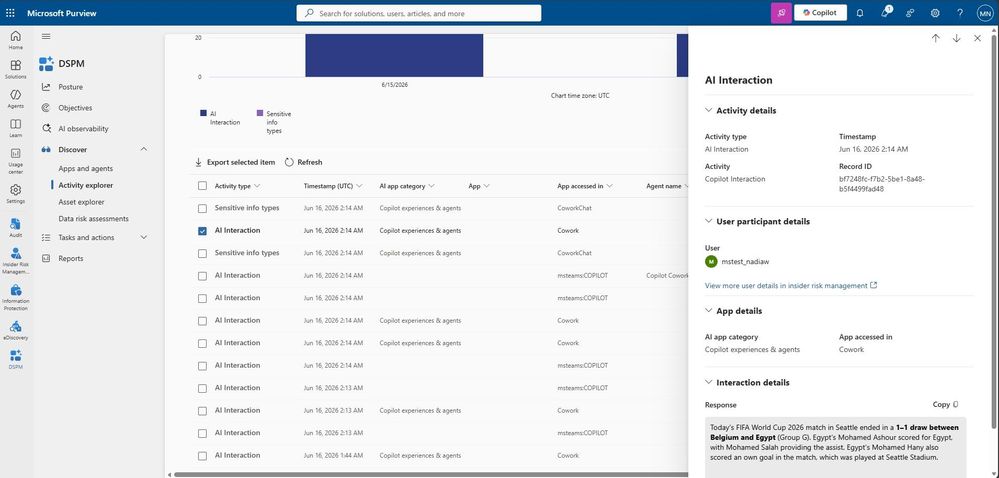This screenshot has height=478, width=999.
Task: Copy the response with Copy icon
Action: tap(945, 405)
